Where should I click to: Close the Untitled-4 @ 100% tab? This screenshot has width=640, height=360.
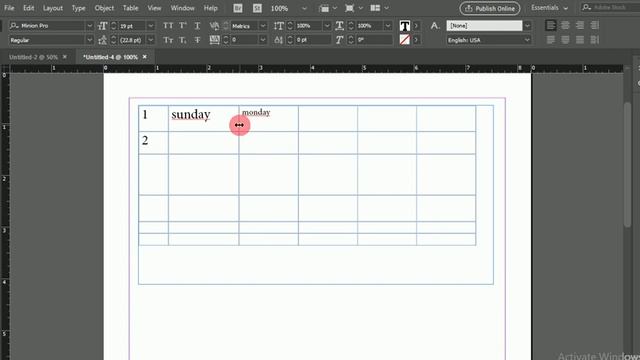[x=144, y=57]
